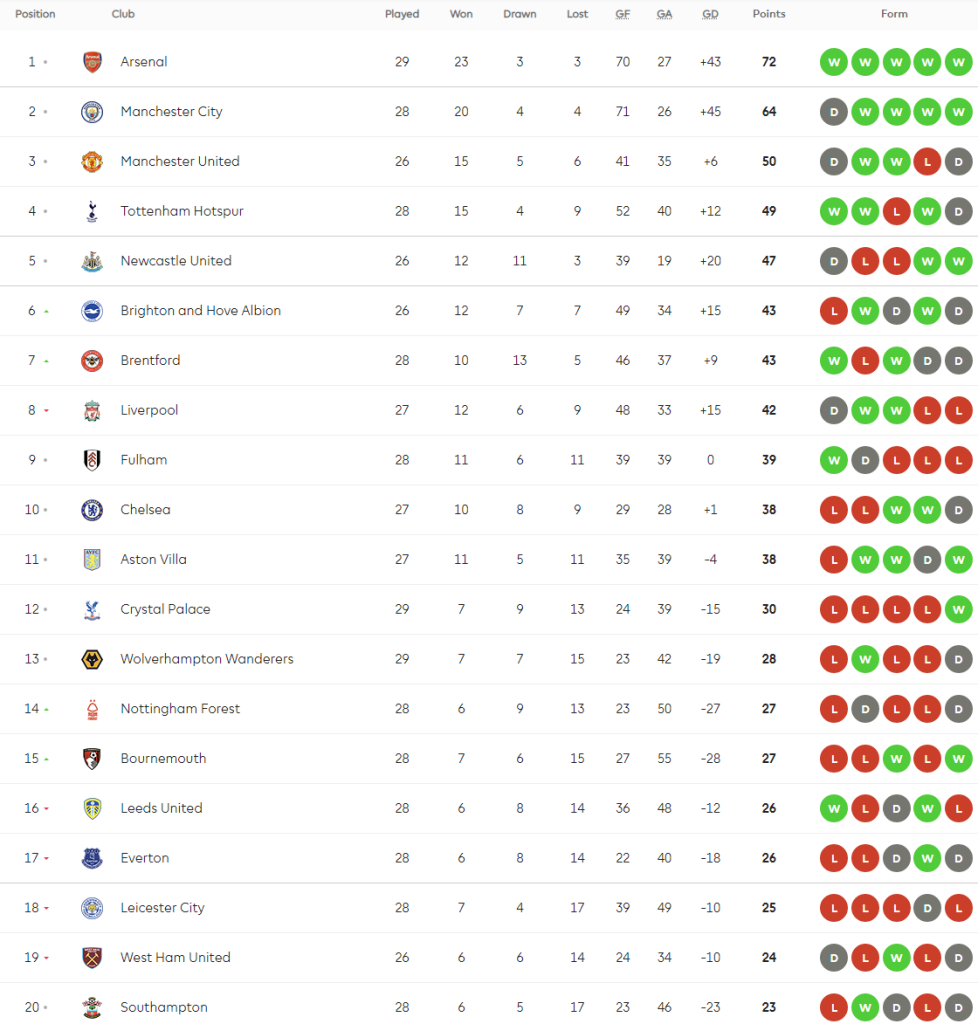This screenshot has height=1024, width=978.
Task: Click the Newcastle United crest icon
Action: [x=92, y=261]
